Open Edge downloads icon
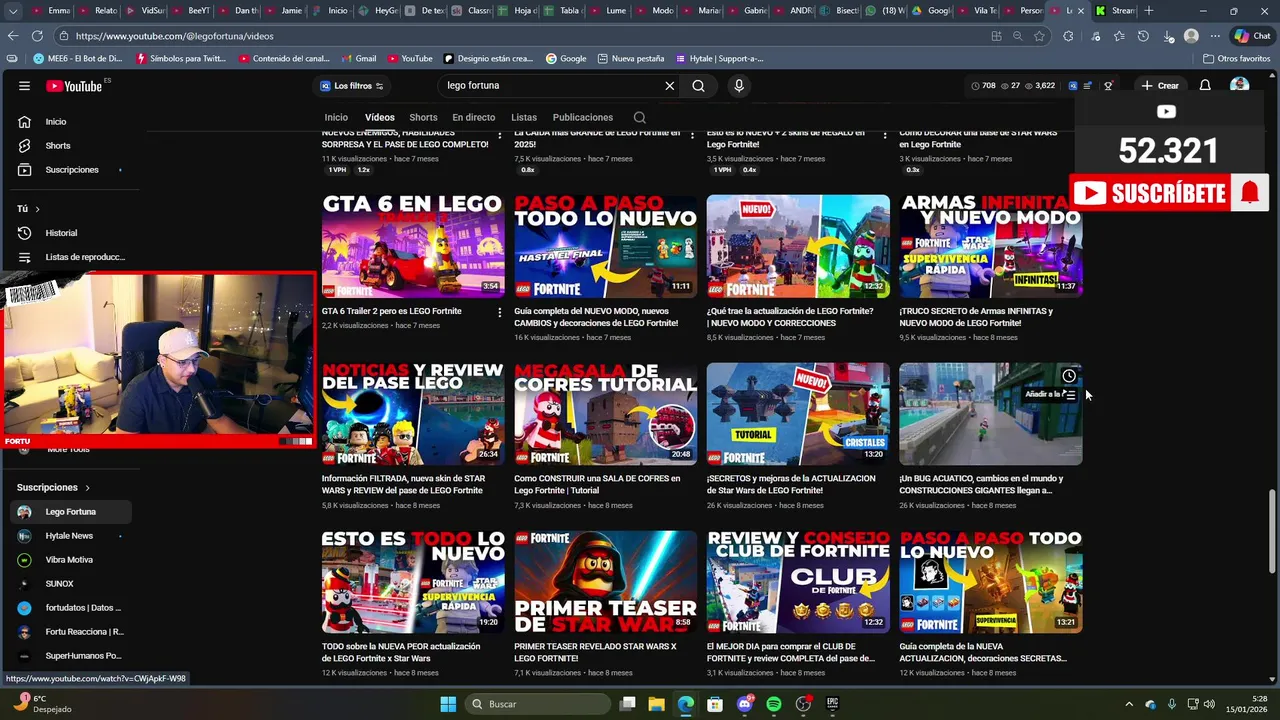 pos(1168,36)
